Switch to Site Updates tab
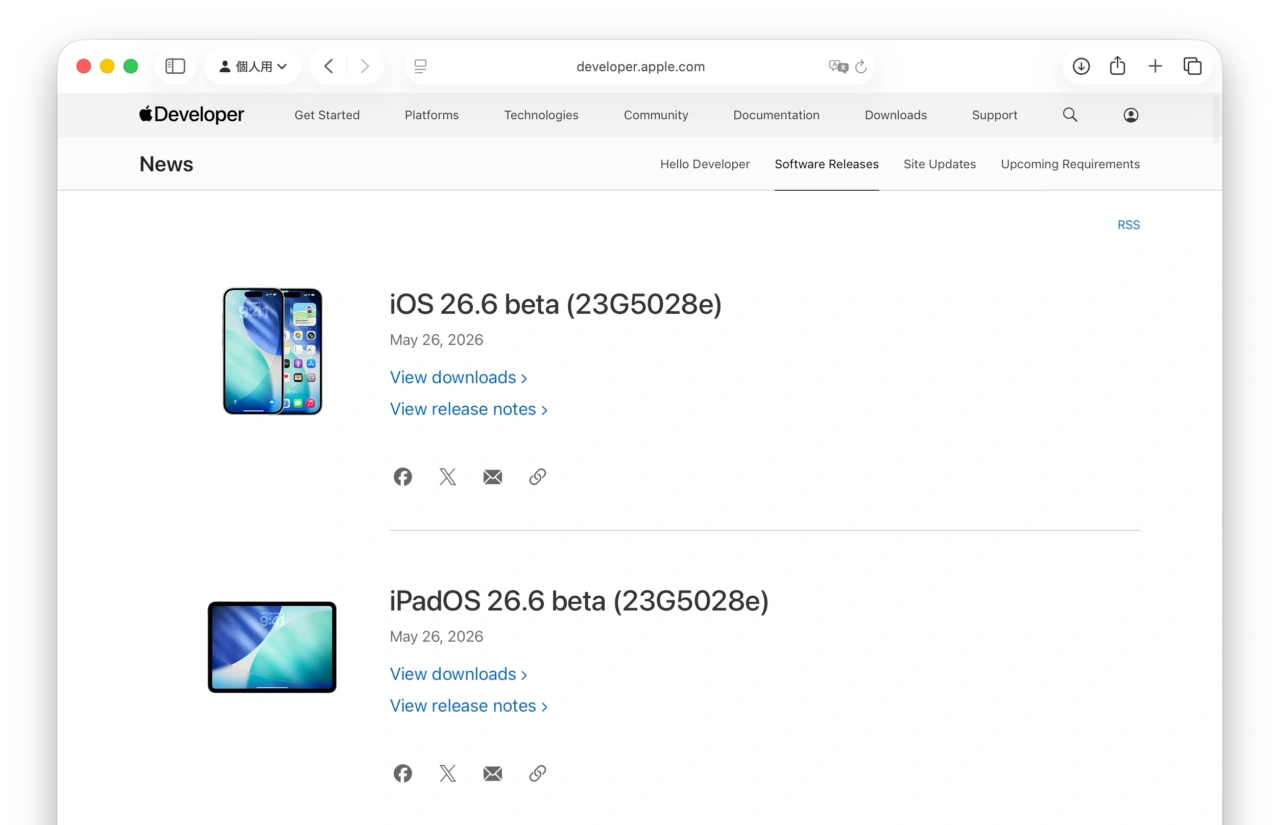Image resolution: width=1280 pixels, height=825 pixels. point(940,164)
